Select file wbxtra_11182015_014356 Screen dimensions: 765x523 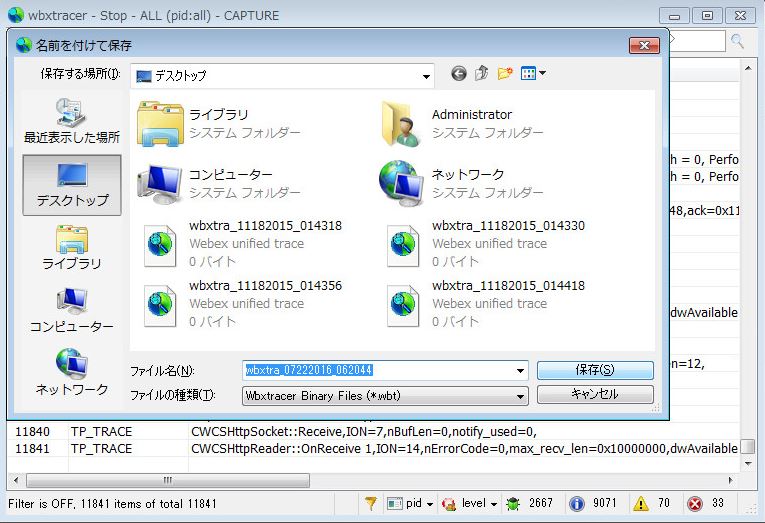[x=242, y=303]
